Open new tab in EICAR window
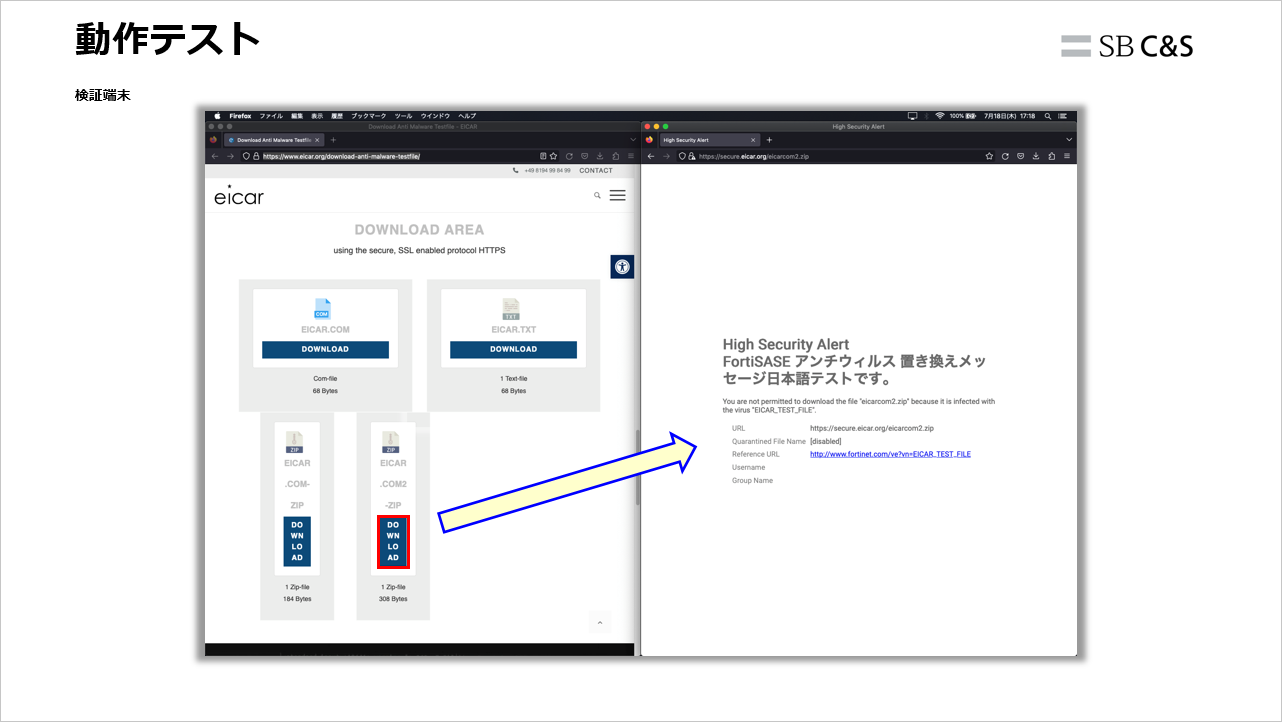 (333, 140)
